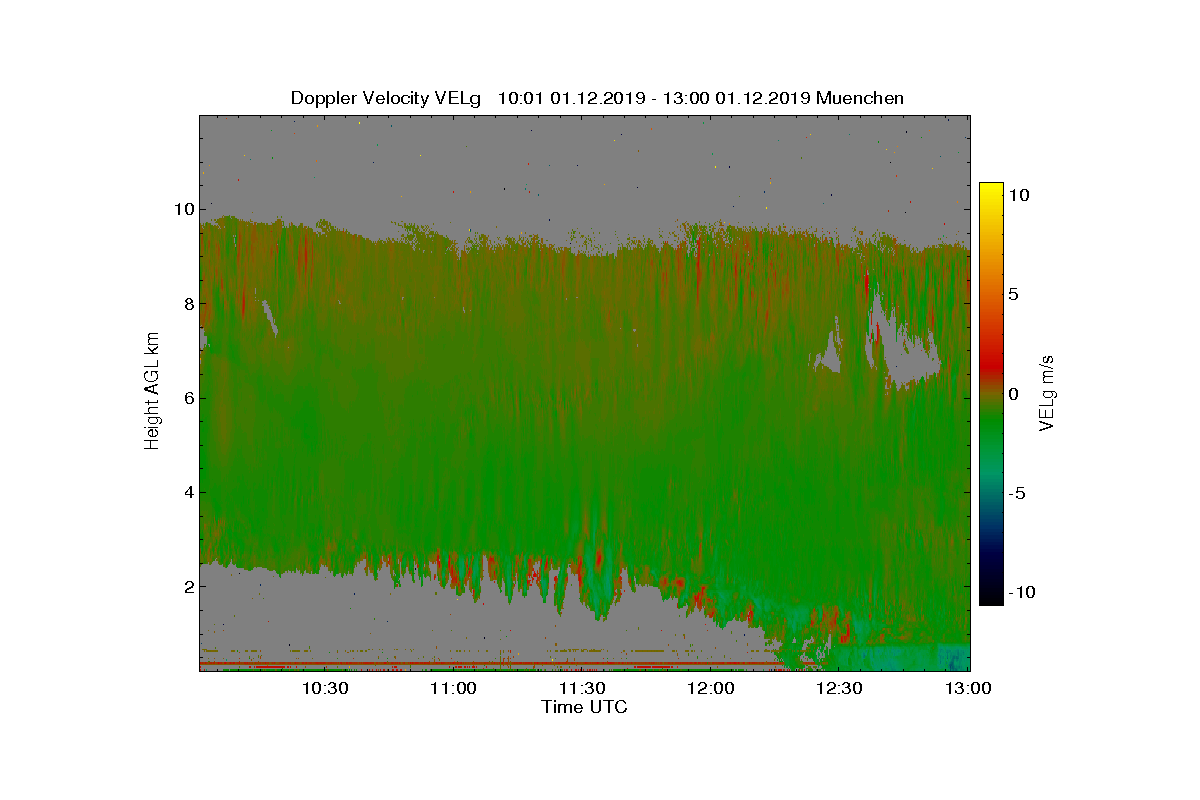Viewport: 1200px width, 800px height.
Task: Click the 'VELg m/s' colorbar label
Action: pos(1047,392)
